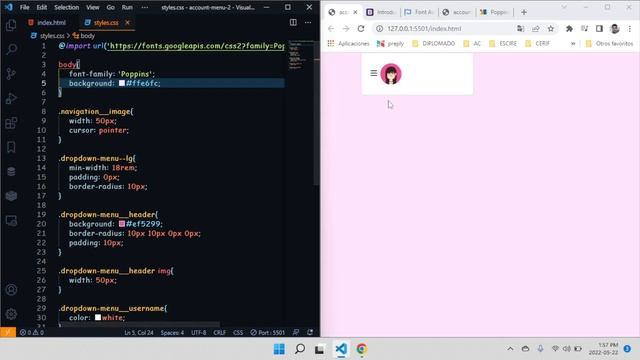The width and height of the screenshot is (640, 360).
Task: Click the translate page icon in Chrome
Action: pos(520,29)
